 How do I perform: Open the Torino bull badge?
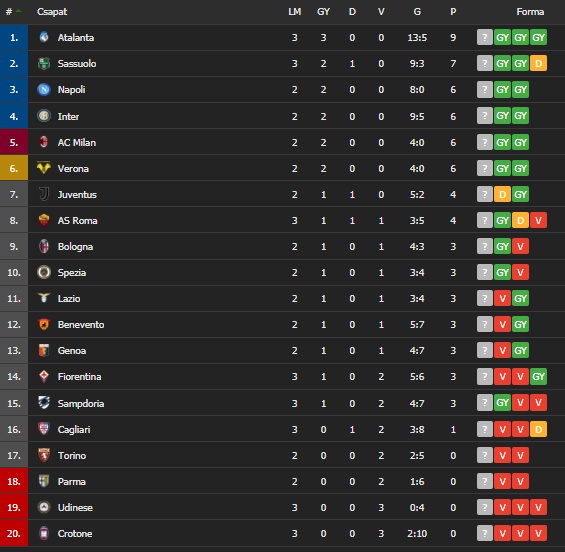[x=44, y=455]
